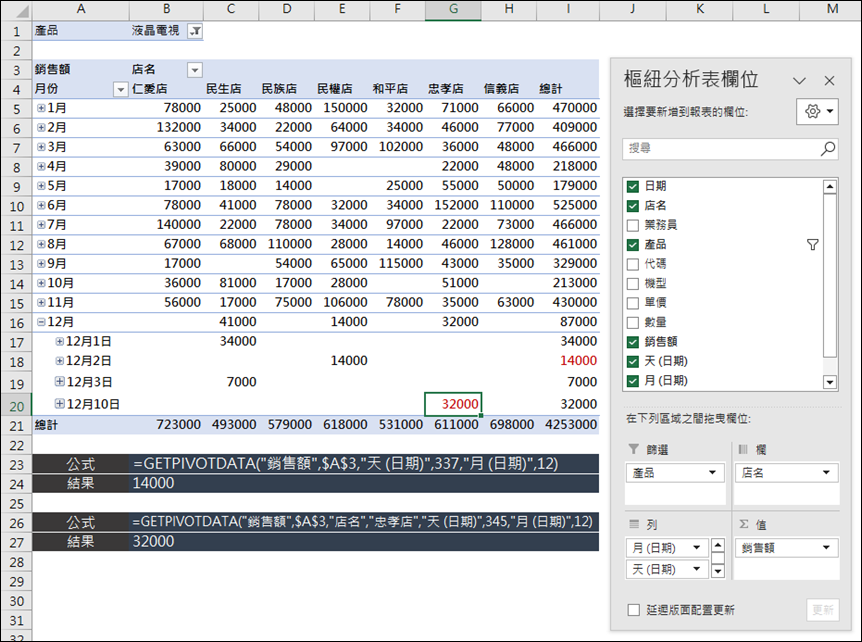
Task: Open the 店名 column filter dropdown
Action: (195, 70)
